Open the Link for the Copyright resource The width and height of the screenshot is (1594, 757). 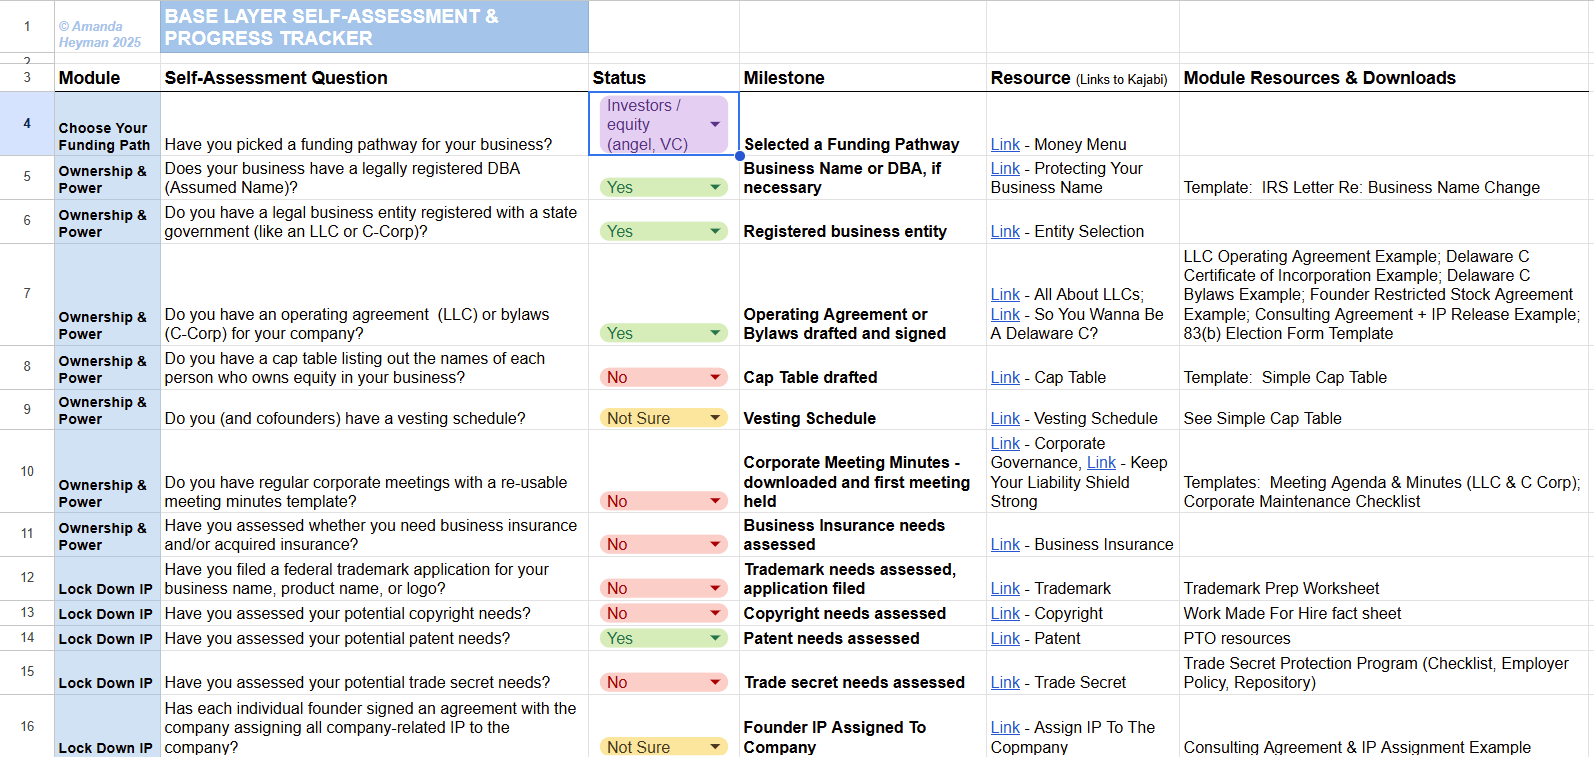coord(1005,614)
